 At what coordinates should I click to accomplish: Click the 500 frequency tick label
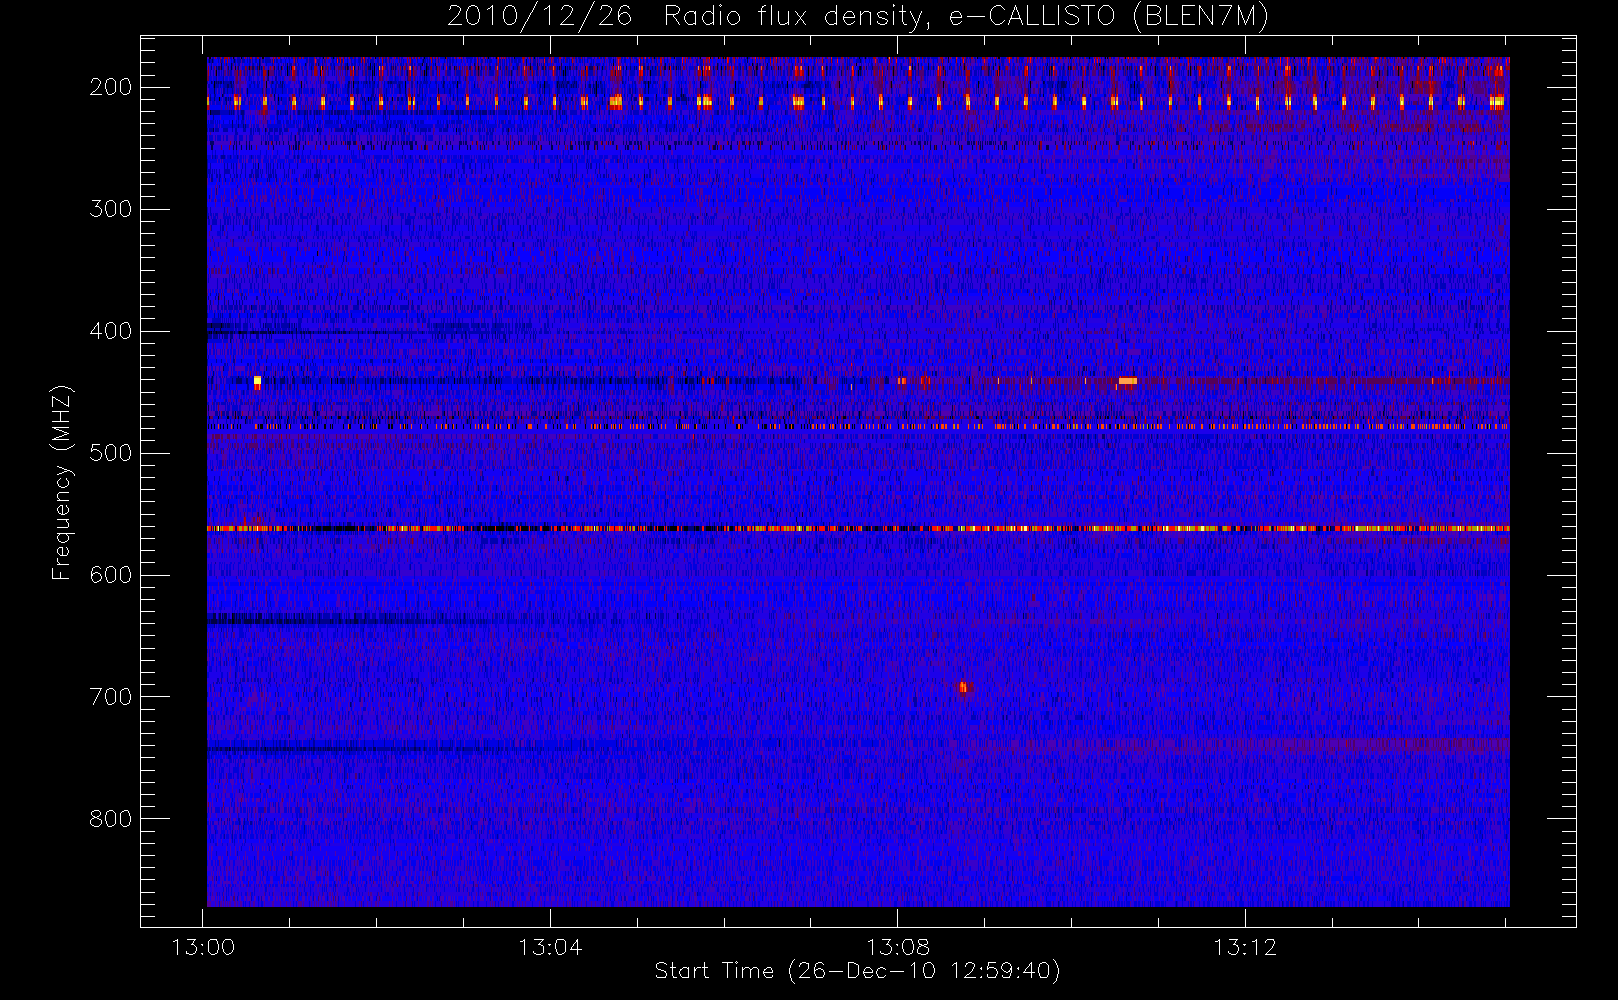pyautogui.click(x=111, y=453)
